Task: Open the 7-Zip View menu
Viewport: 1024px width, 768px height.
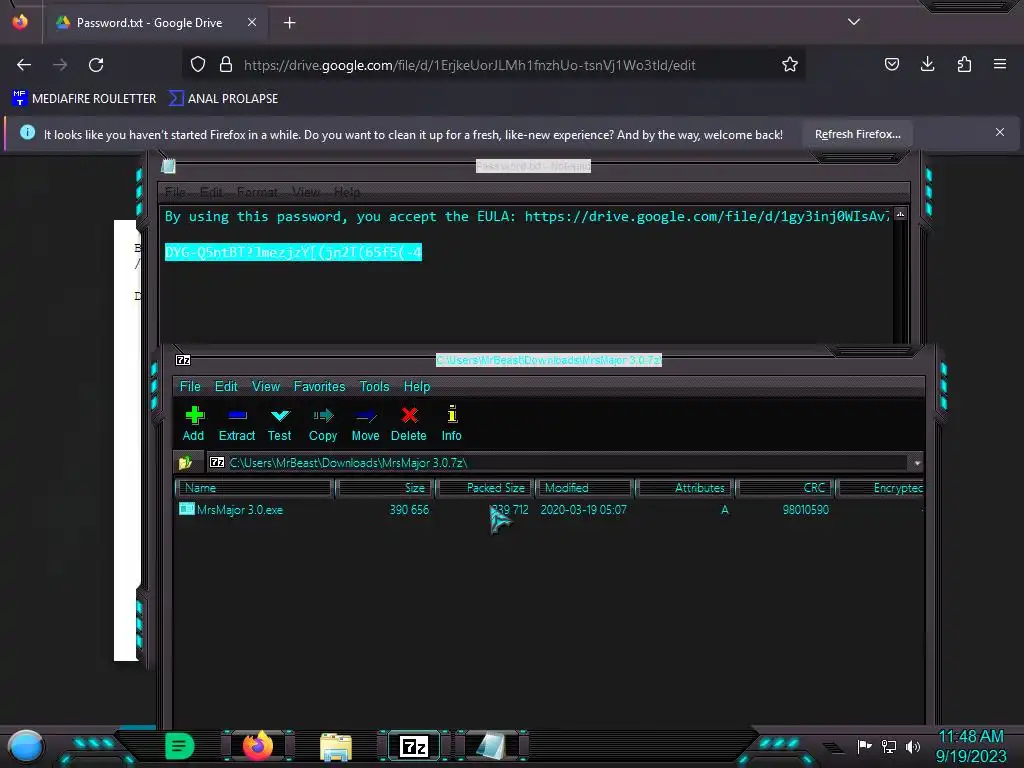Action: (x=266, y=387)
